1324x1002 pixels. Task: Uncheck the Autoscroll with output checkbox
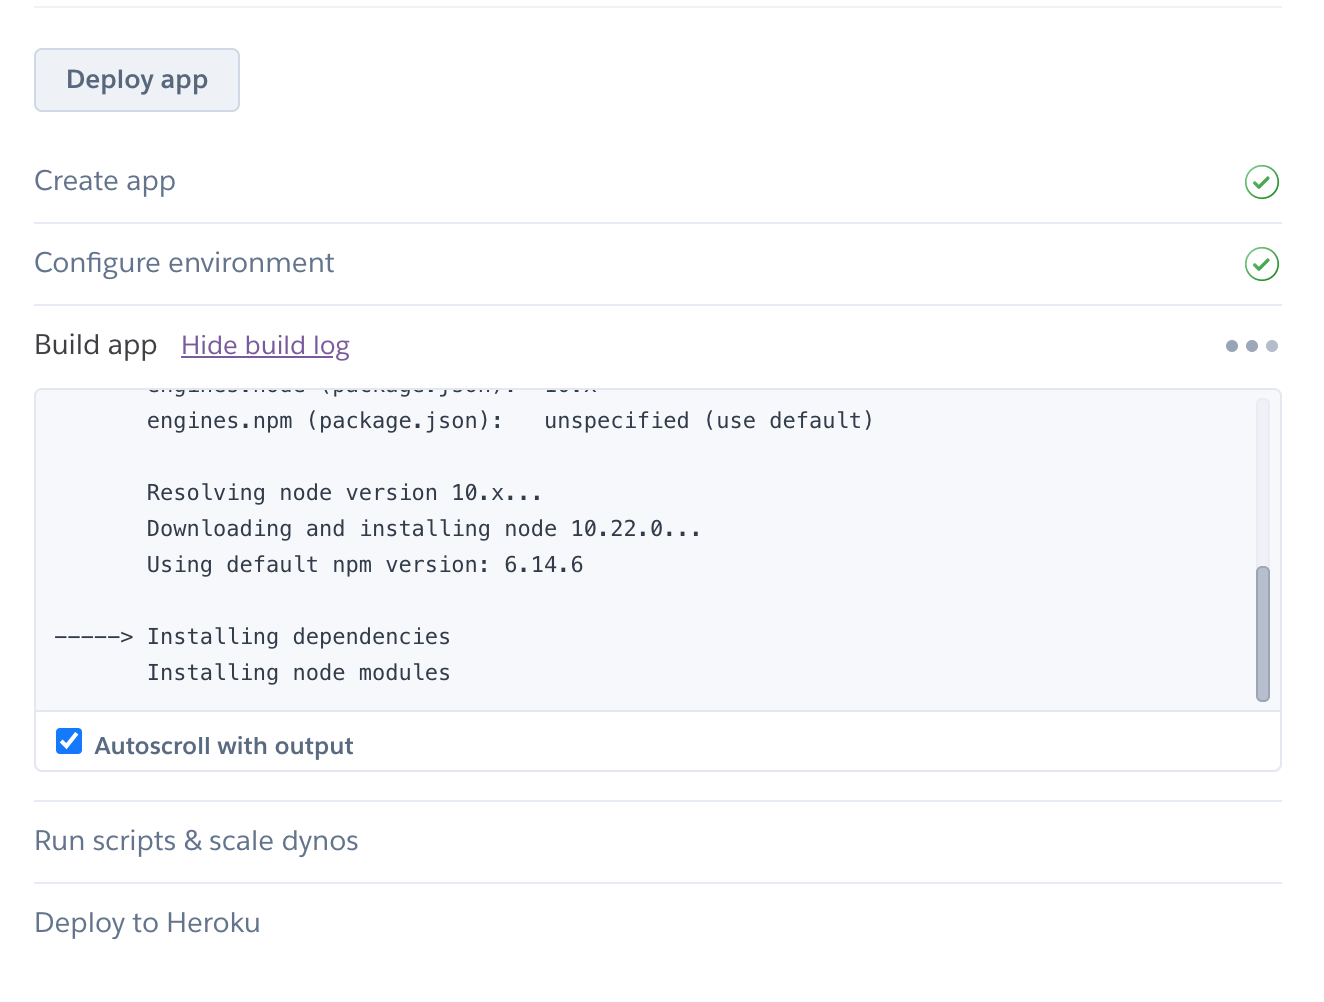(69, 741)
